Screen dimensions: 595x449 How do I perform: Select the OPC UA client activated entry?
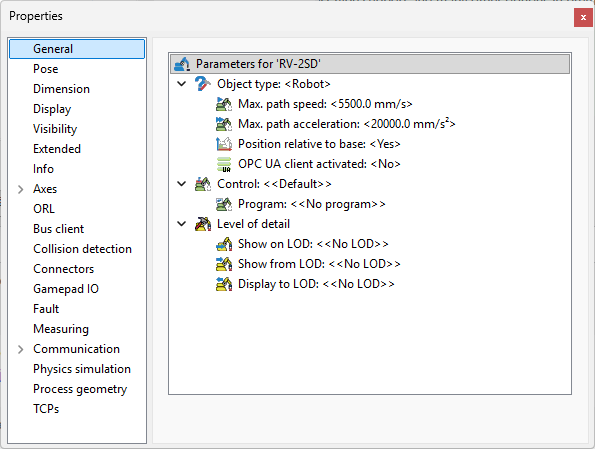319,164
